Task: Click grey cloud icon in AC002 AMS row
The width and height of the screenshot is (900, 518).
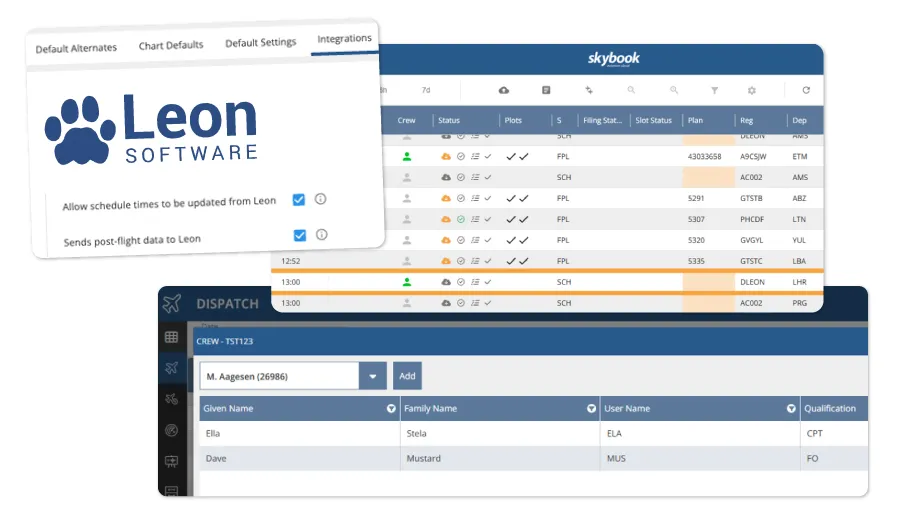Action: (445, 177)
